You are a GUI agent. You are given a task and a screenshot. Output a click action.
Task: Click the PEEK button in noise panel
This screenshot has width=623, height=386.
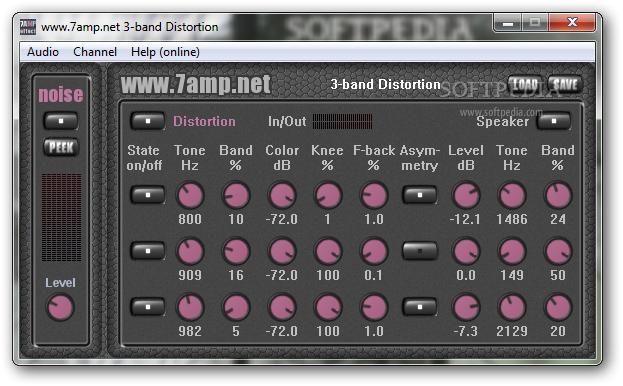[61, 147]
